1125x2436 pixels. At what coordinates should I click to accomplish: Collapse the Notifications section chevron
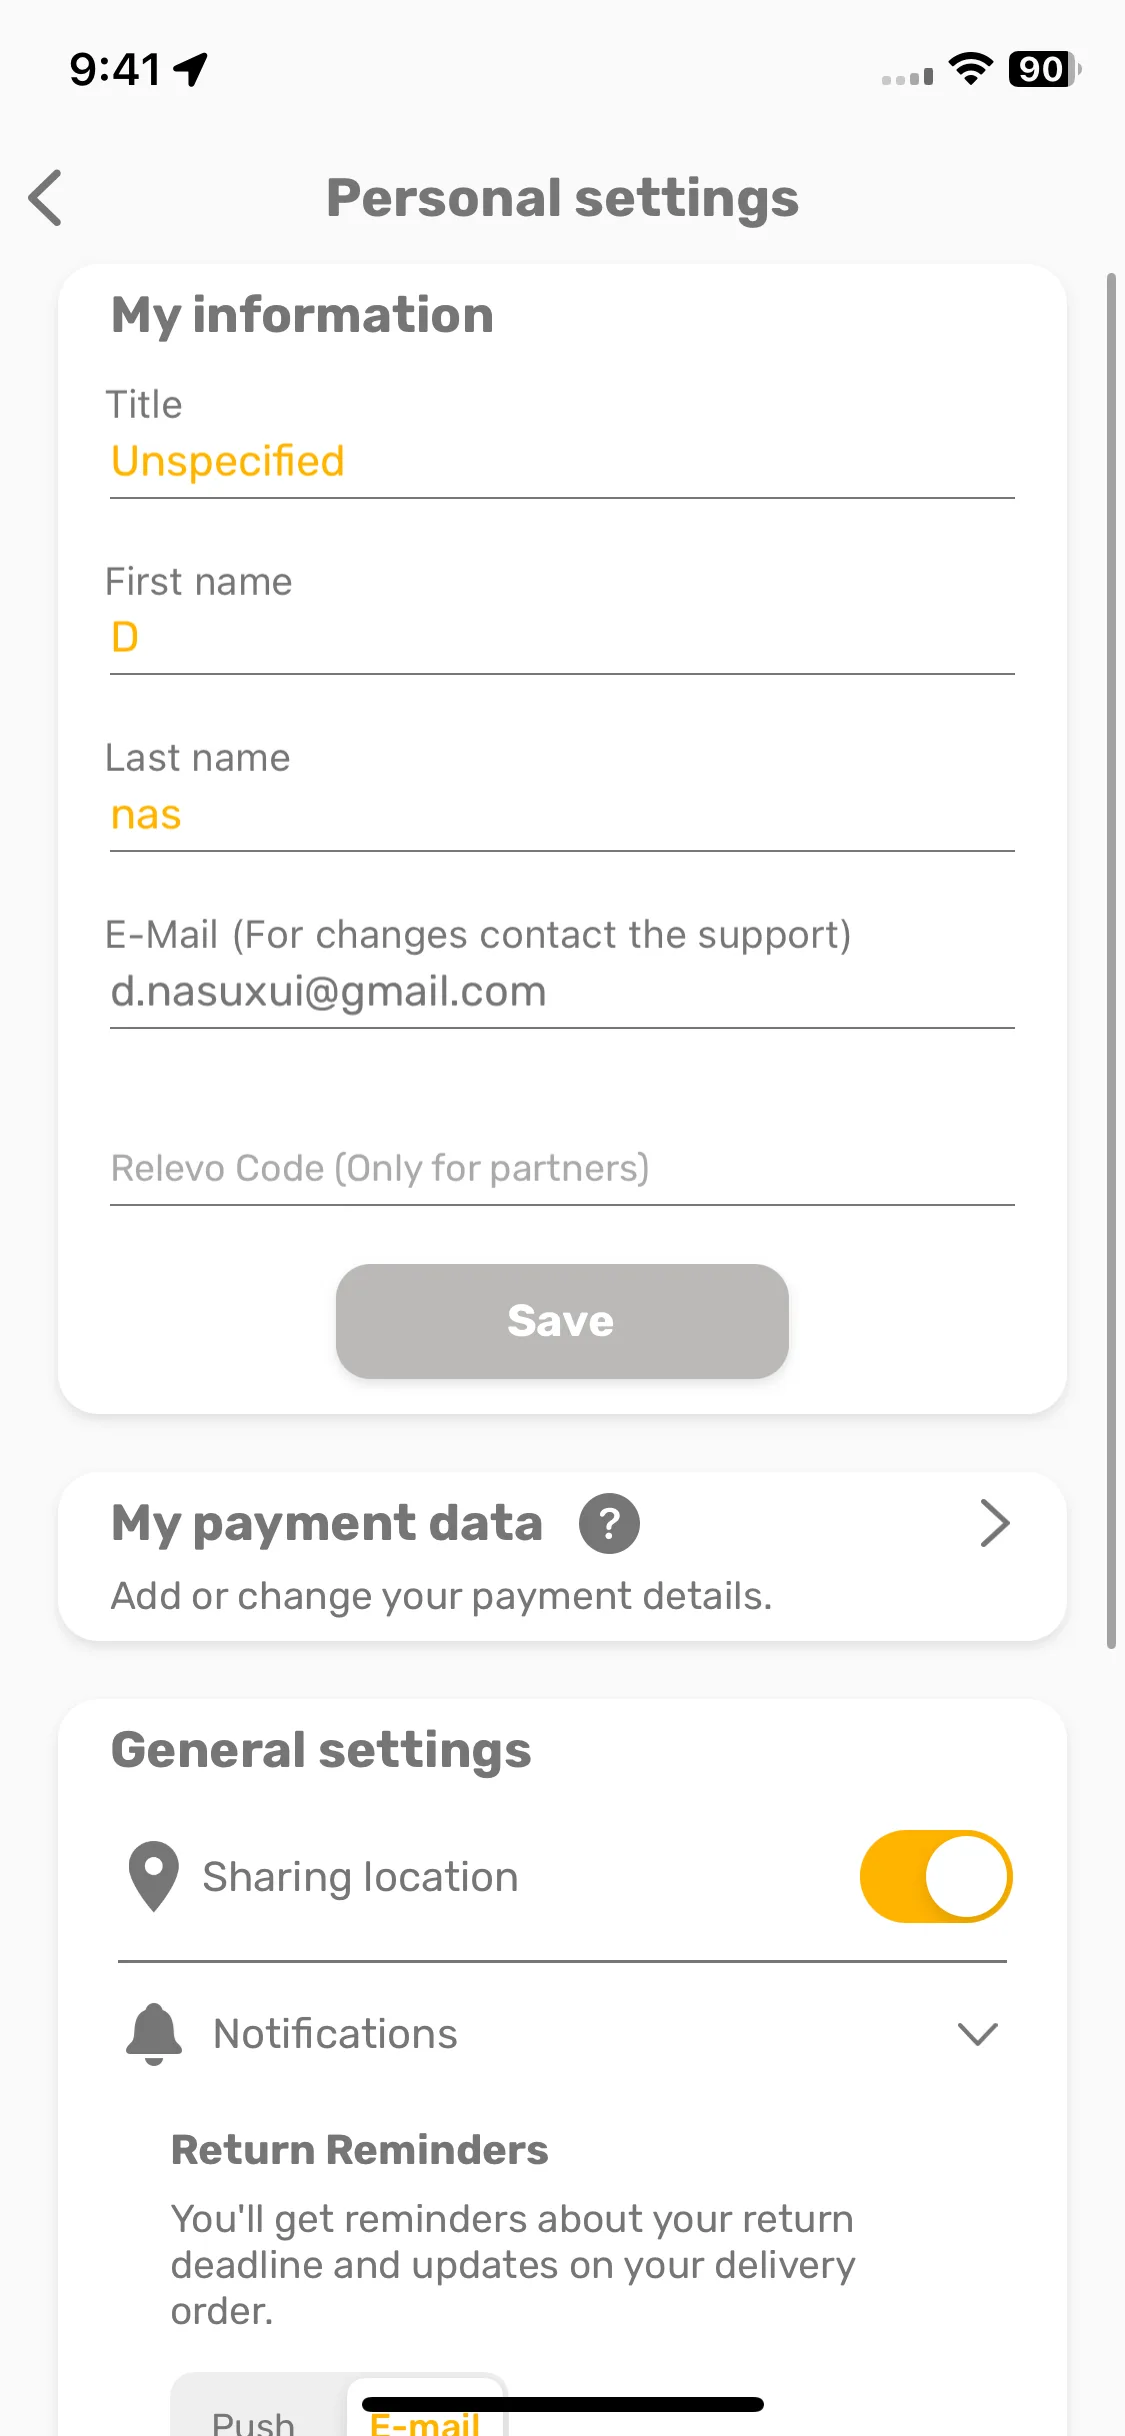coord(977,2034)
